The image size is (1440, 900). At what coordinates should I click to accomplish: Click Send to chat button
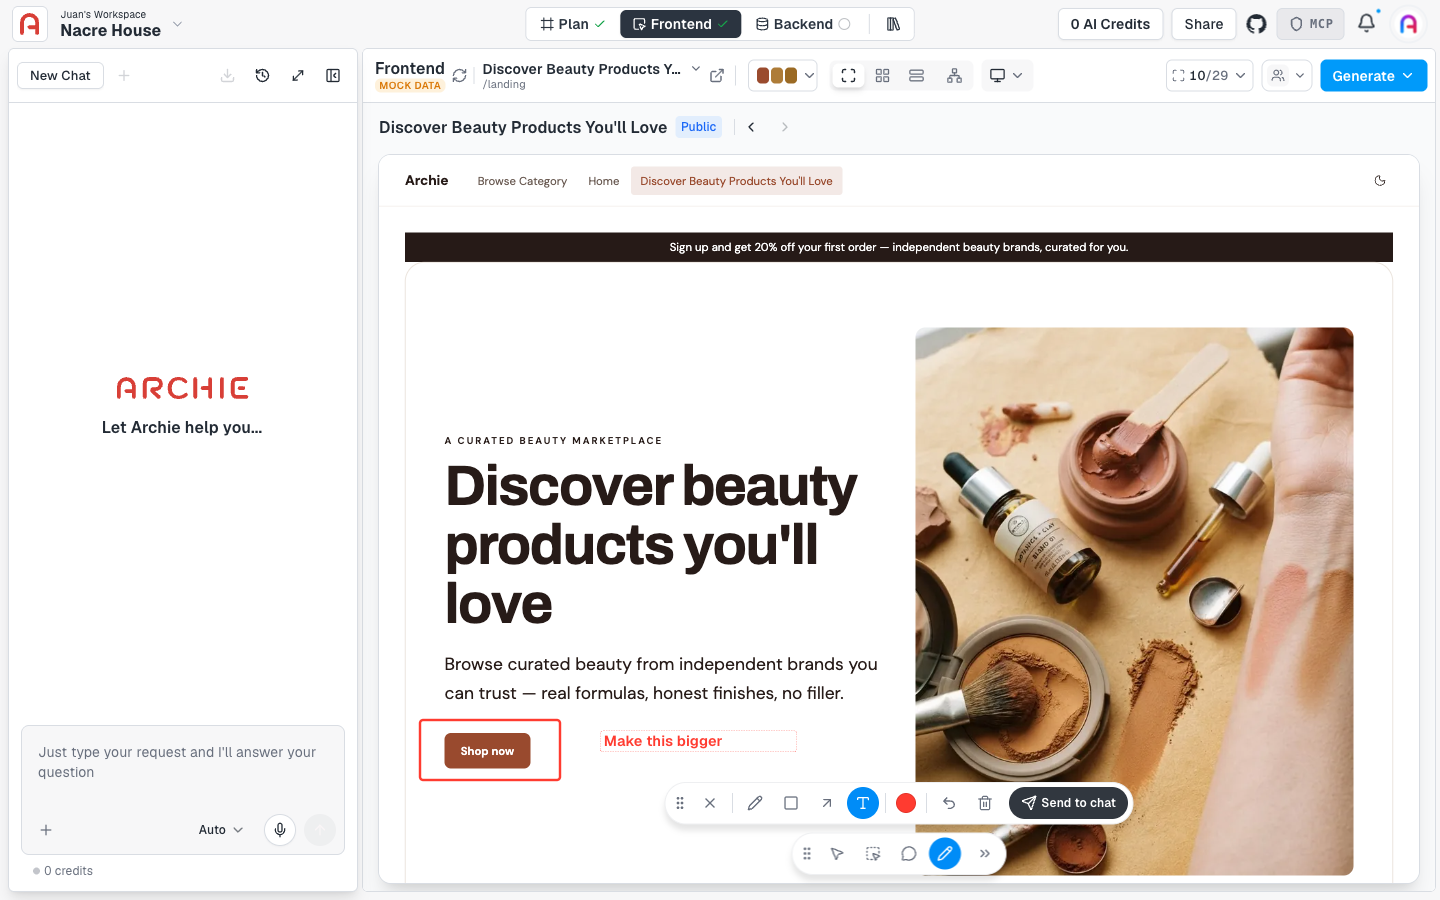coord(1069,803)
